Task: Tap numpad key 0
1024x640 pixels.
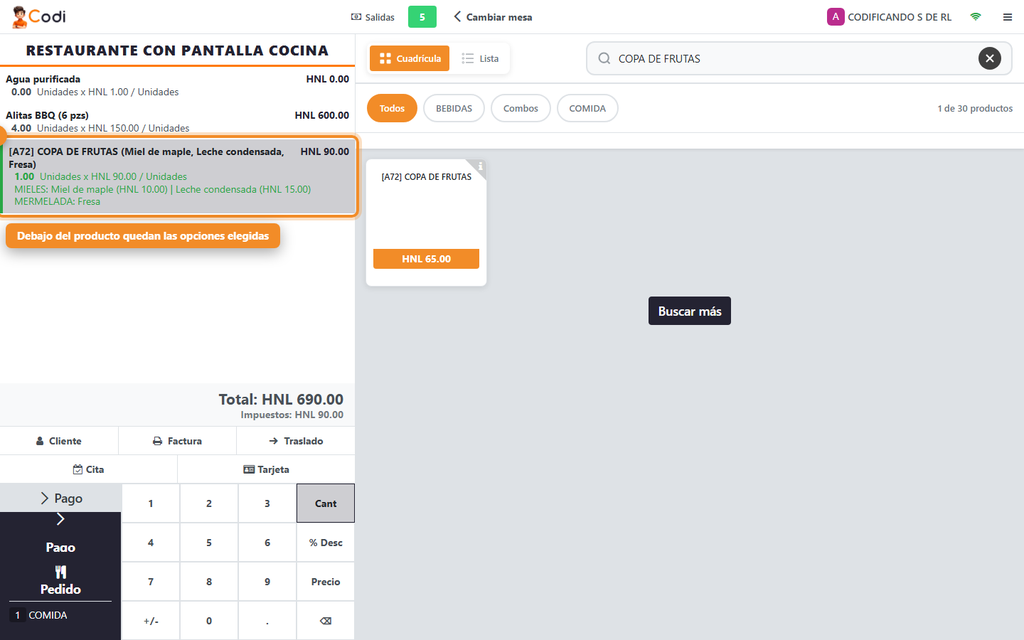Action: tap(209, 620)
